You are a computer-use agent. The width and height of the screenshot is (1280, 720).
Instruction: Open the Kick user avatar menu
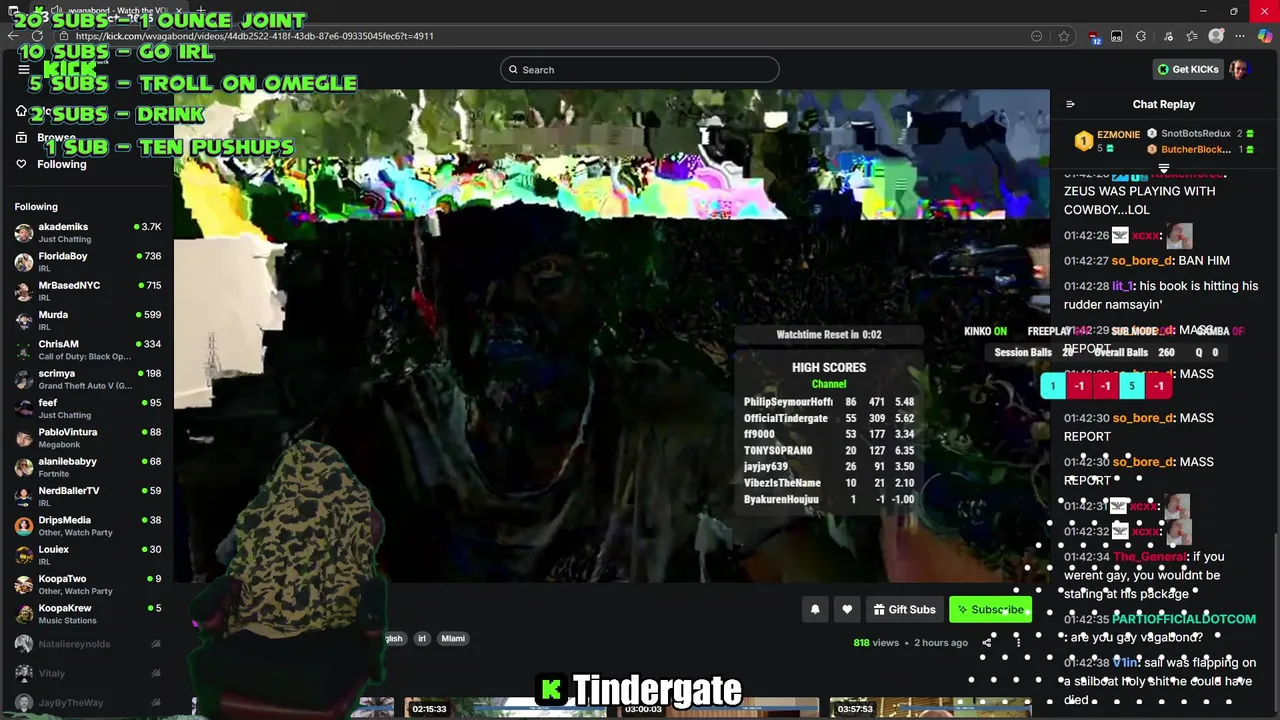pos(1239,69)
